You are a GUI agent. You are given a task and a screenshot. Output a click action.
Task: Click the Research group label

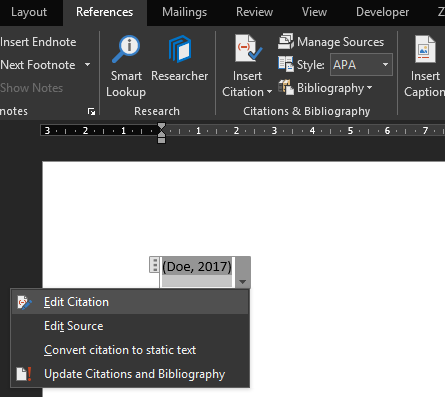[157, 111]
